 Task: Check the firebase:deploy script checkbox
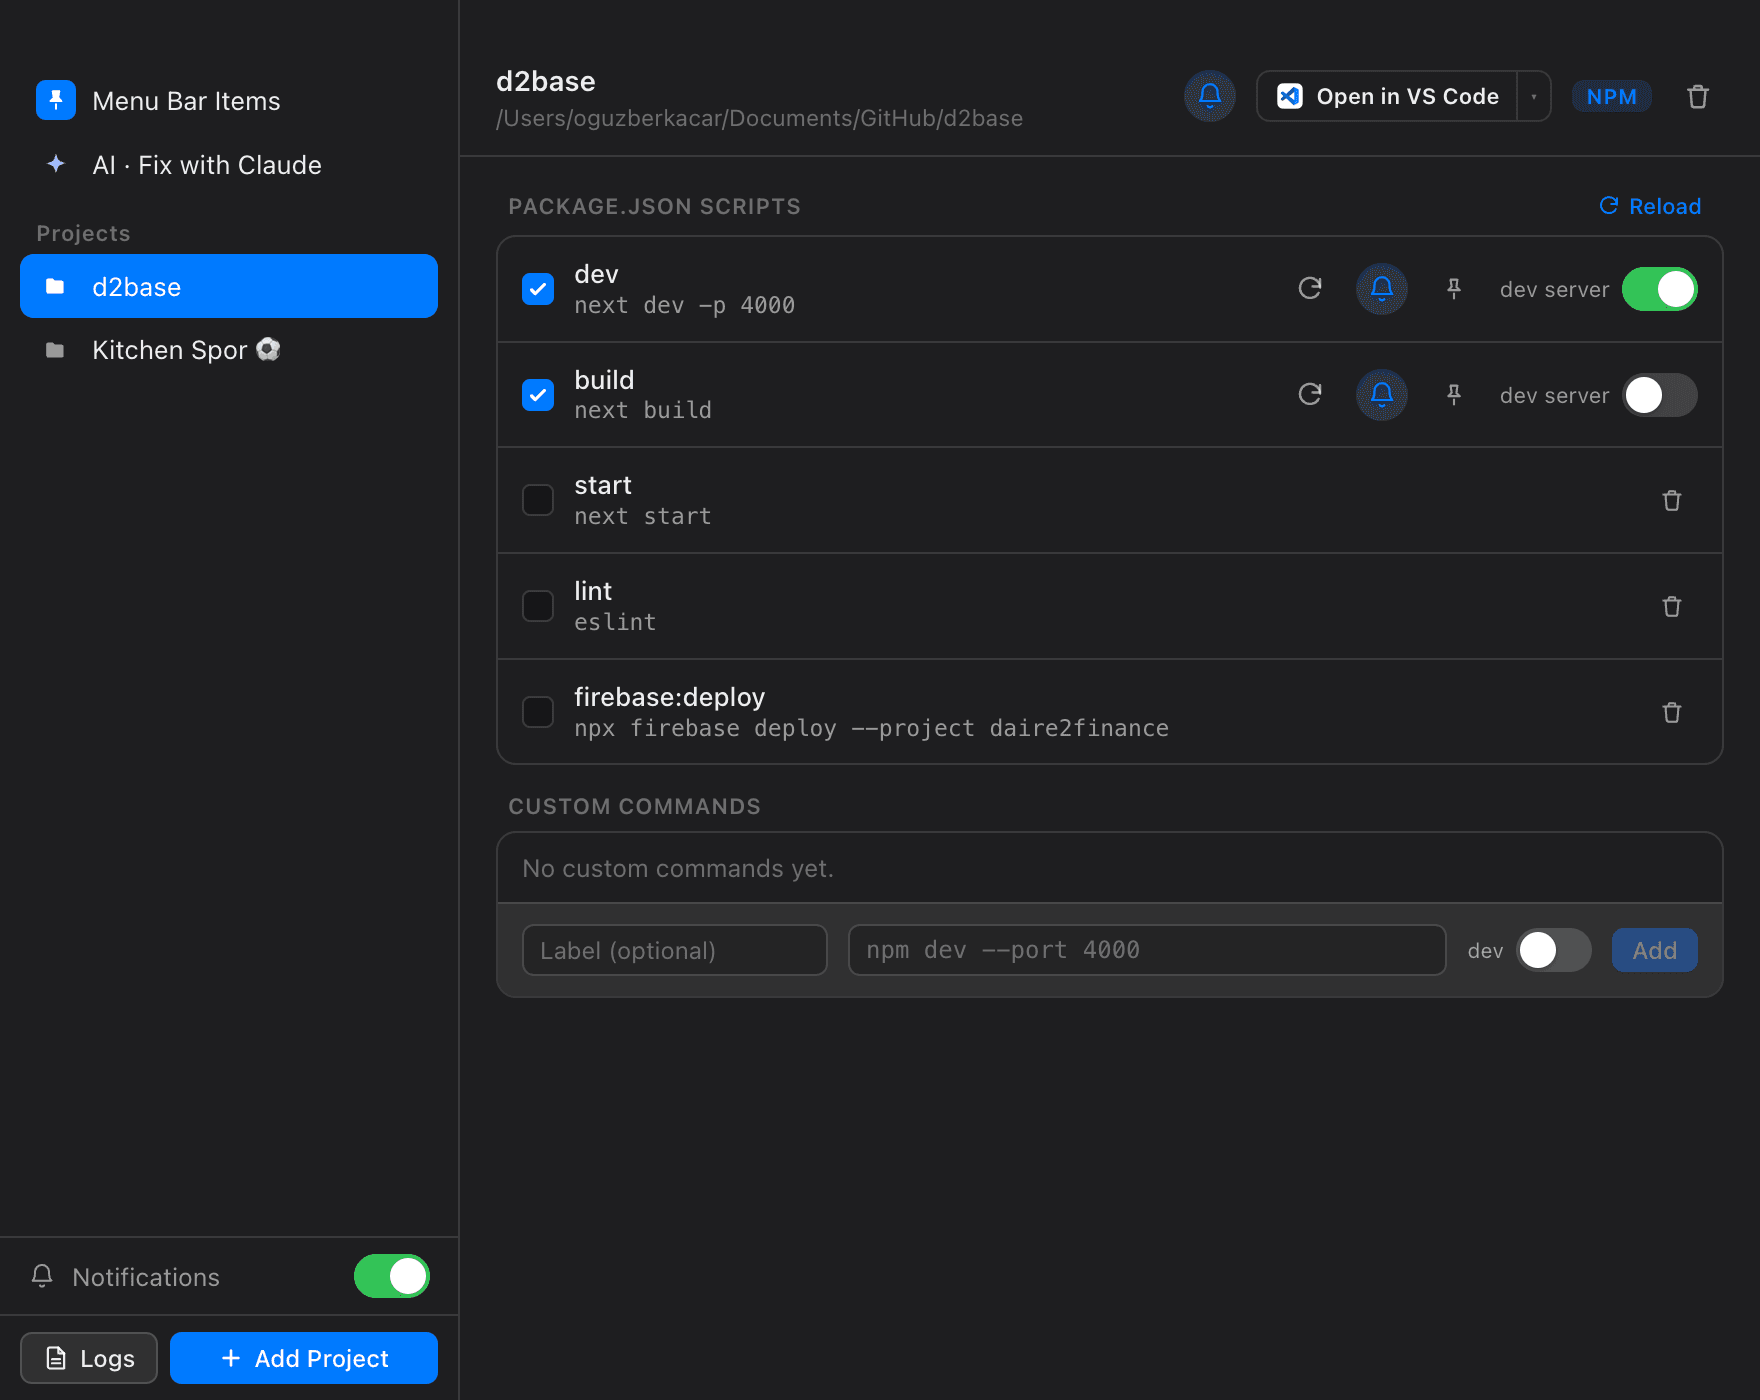pyautogui.click(x=538, y=712)
